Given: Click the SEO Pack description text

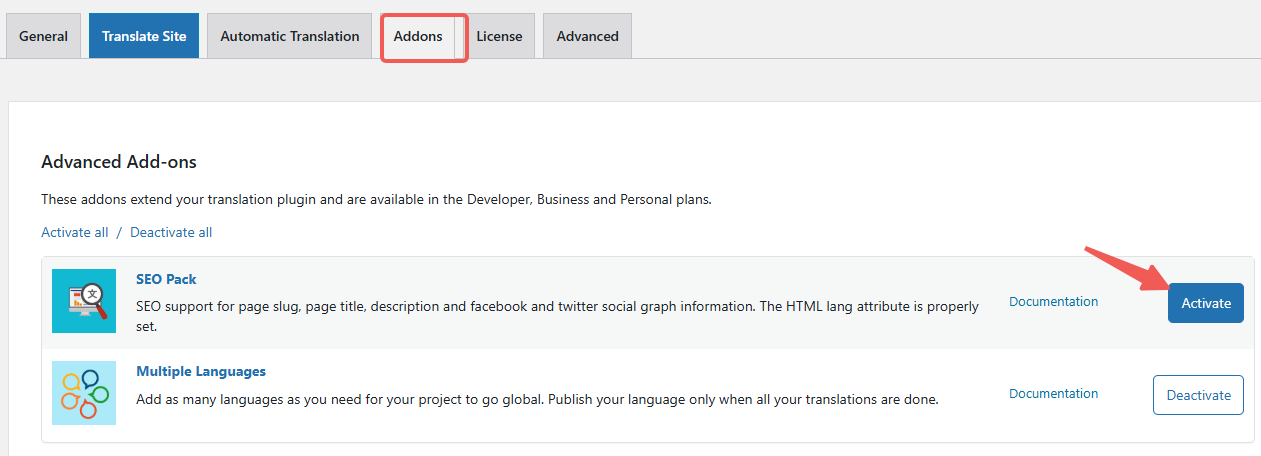Looking at the screenshot, I should point(556,308).
